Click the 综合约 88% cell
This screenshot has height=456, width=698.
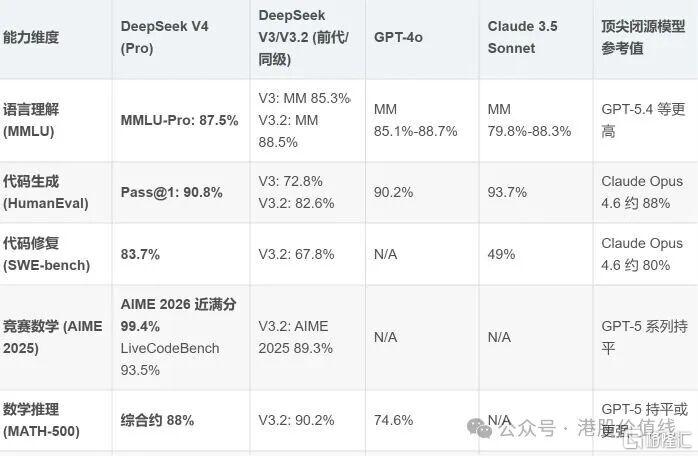coord(157,420)
